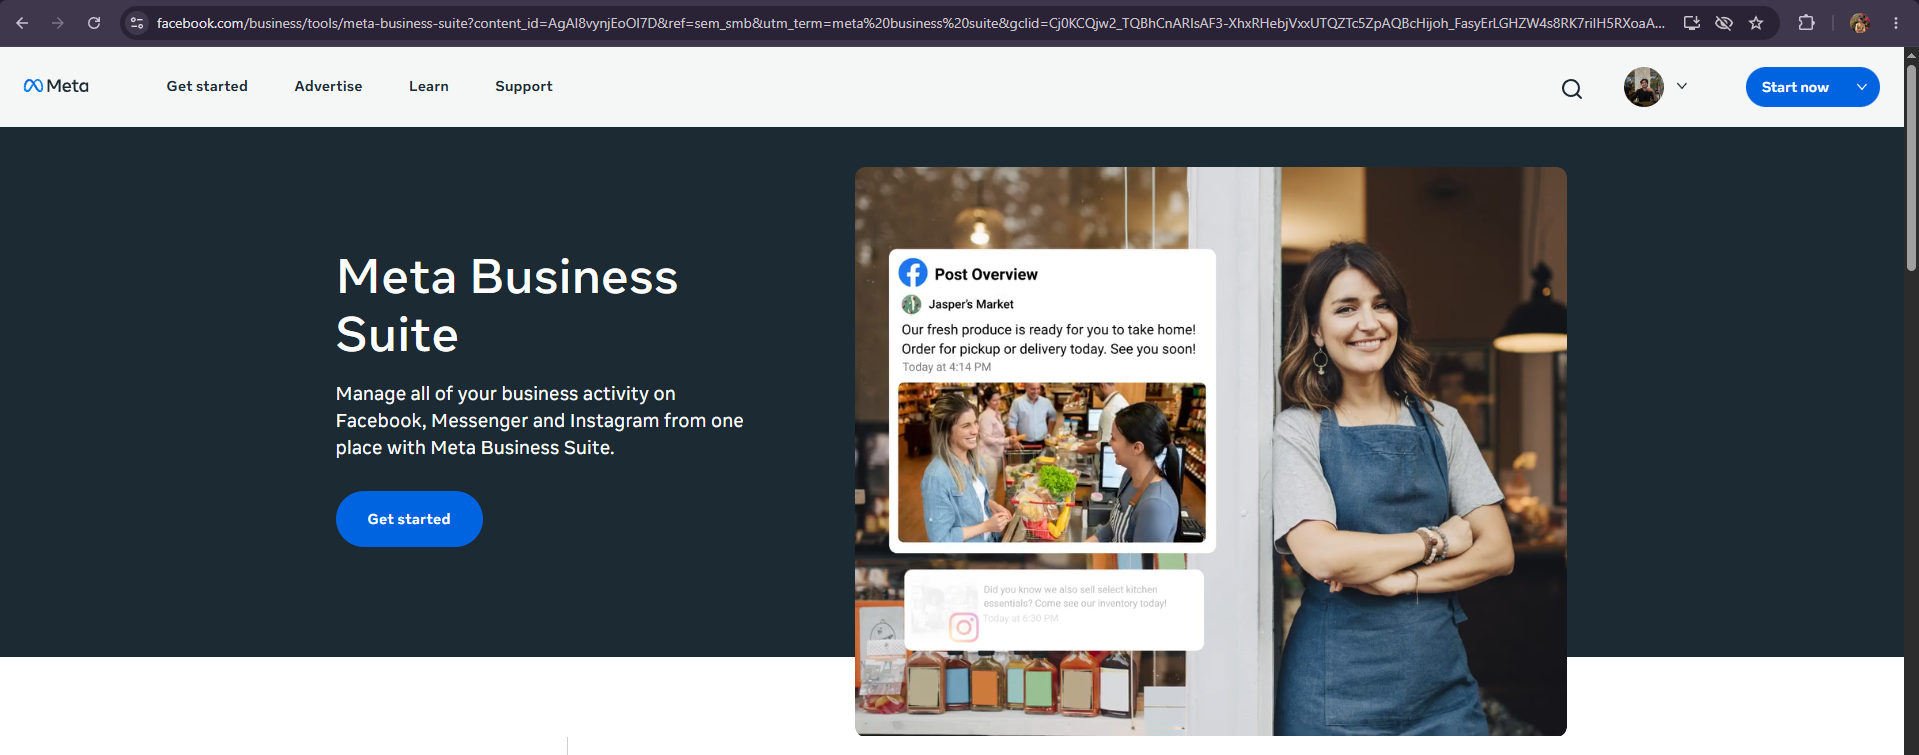Screen dimensions: 1919x755
Task: Click the Instagram logo on lower card
Action: (x=963, y=627)
